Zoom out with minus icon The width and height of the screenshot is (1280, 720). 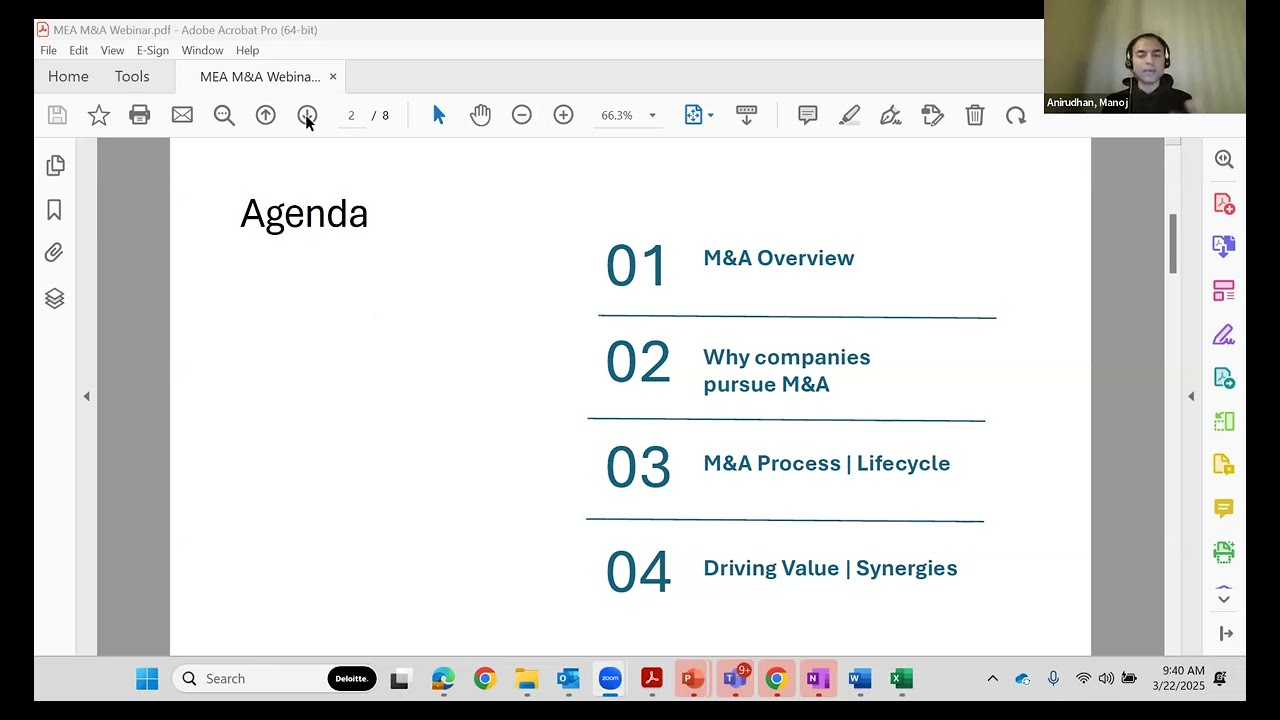pyautogui.click(x=522, y=115)
